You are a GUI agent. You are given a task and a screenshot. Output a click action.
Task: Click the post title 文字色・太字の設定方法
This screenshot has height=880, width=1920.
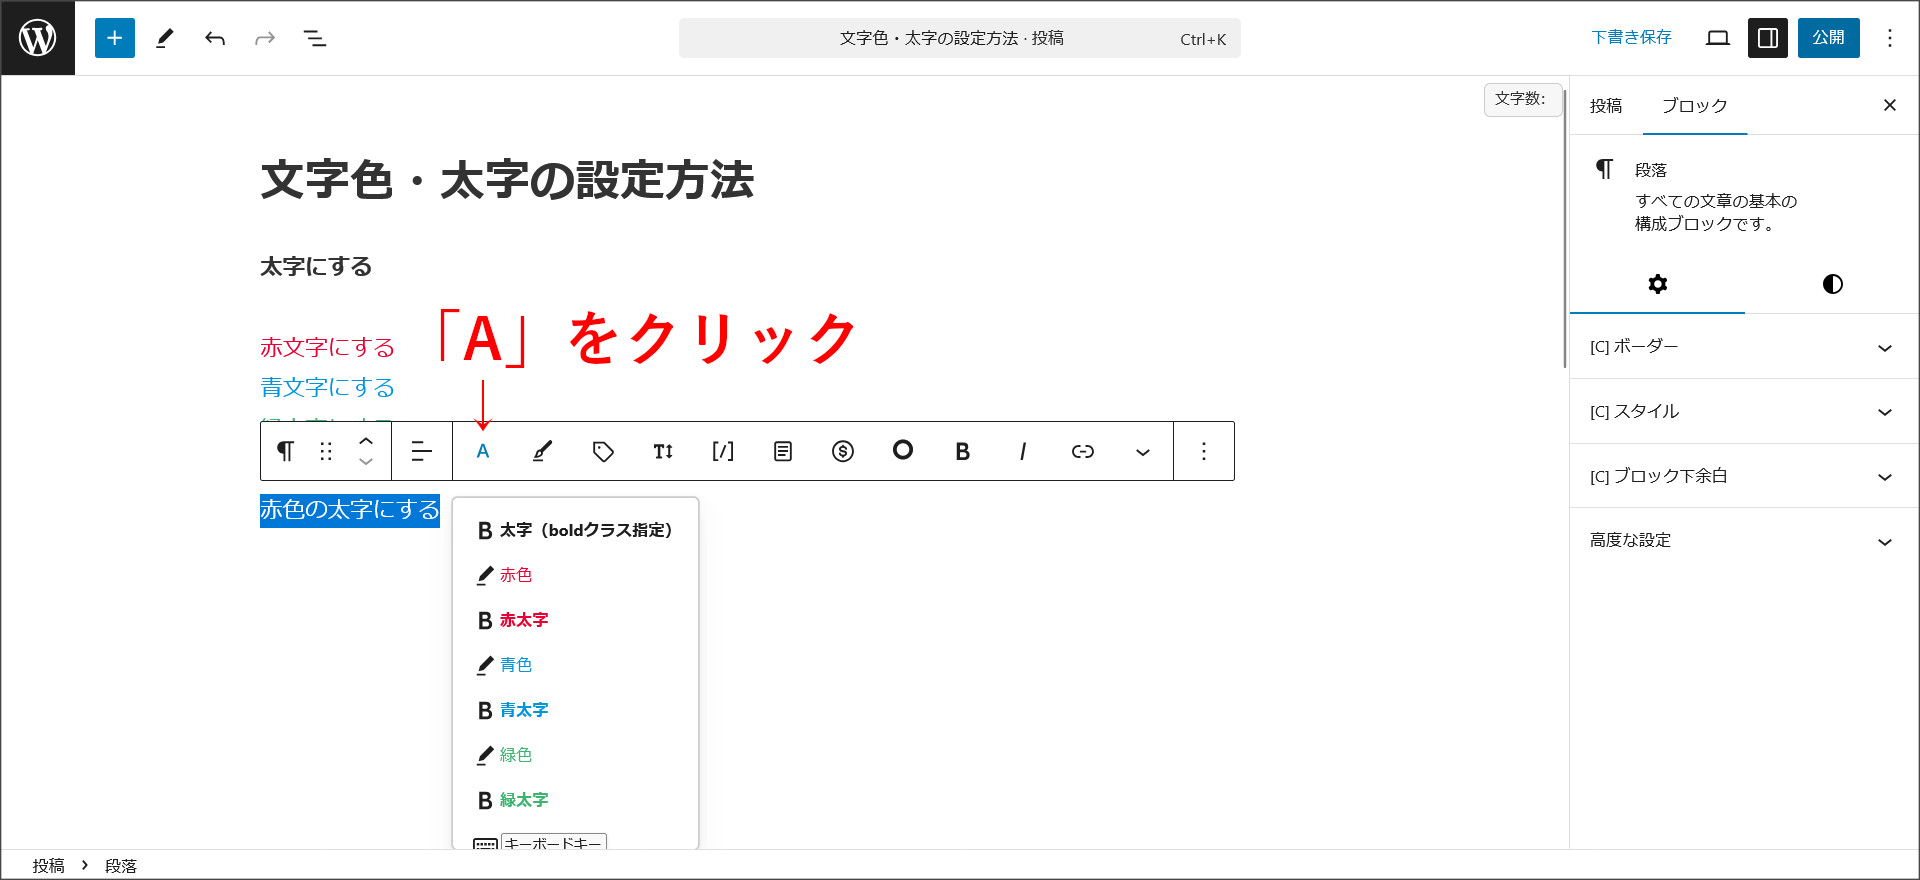click(507, 181)
